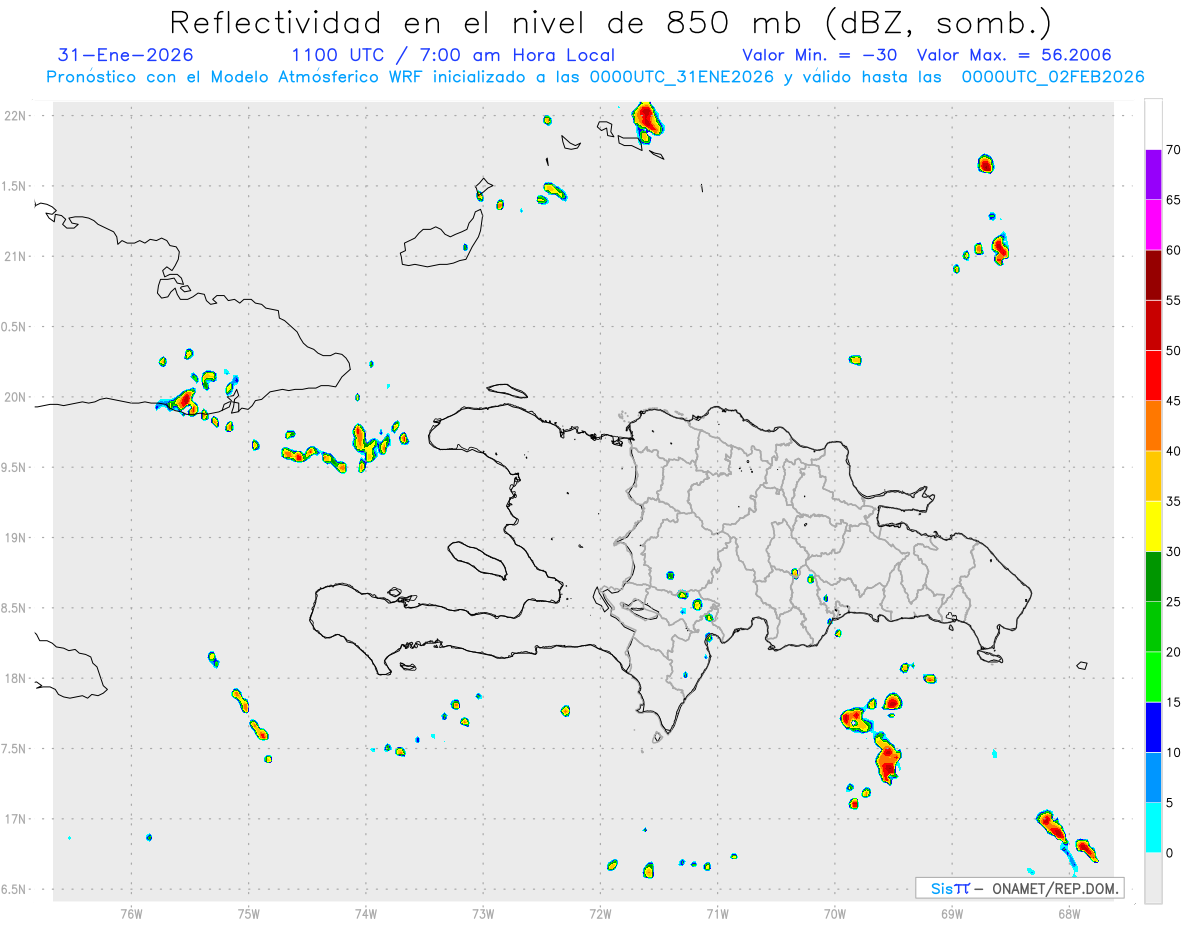
Task: Click the '18N' latitude label
Action: [17, 678]
